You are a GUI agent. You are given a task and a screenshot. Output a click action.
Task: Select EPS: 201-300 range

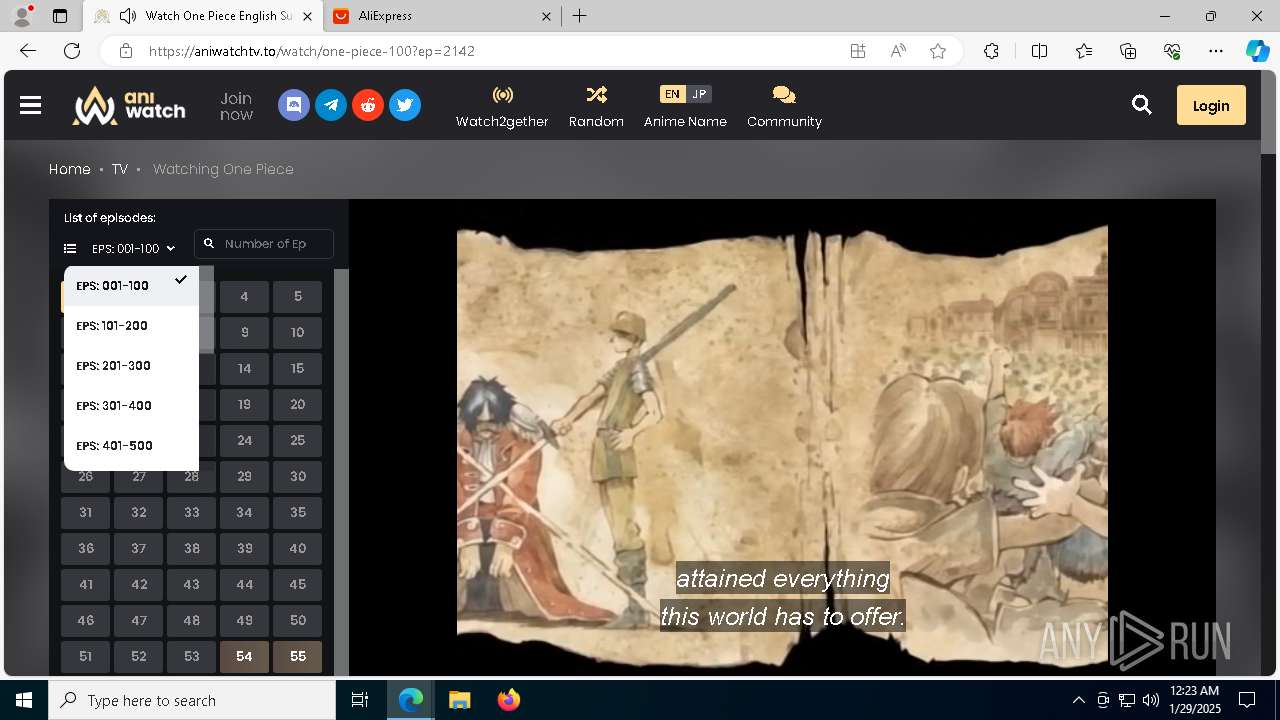131,366
